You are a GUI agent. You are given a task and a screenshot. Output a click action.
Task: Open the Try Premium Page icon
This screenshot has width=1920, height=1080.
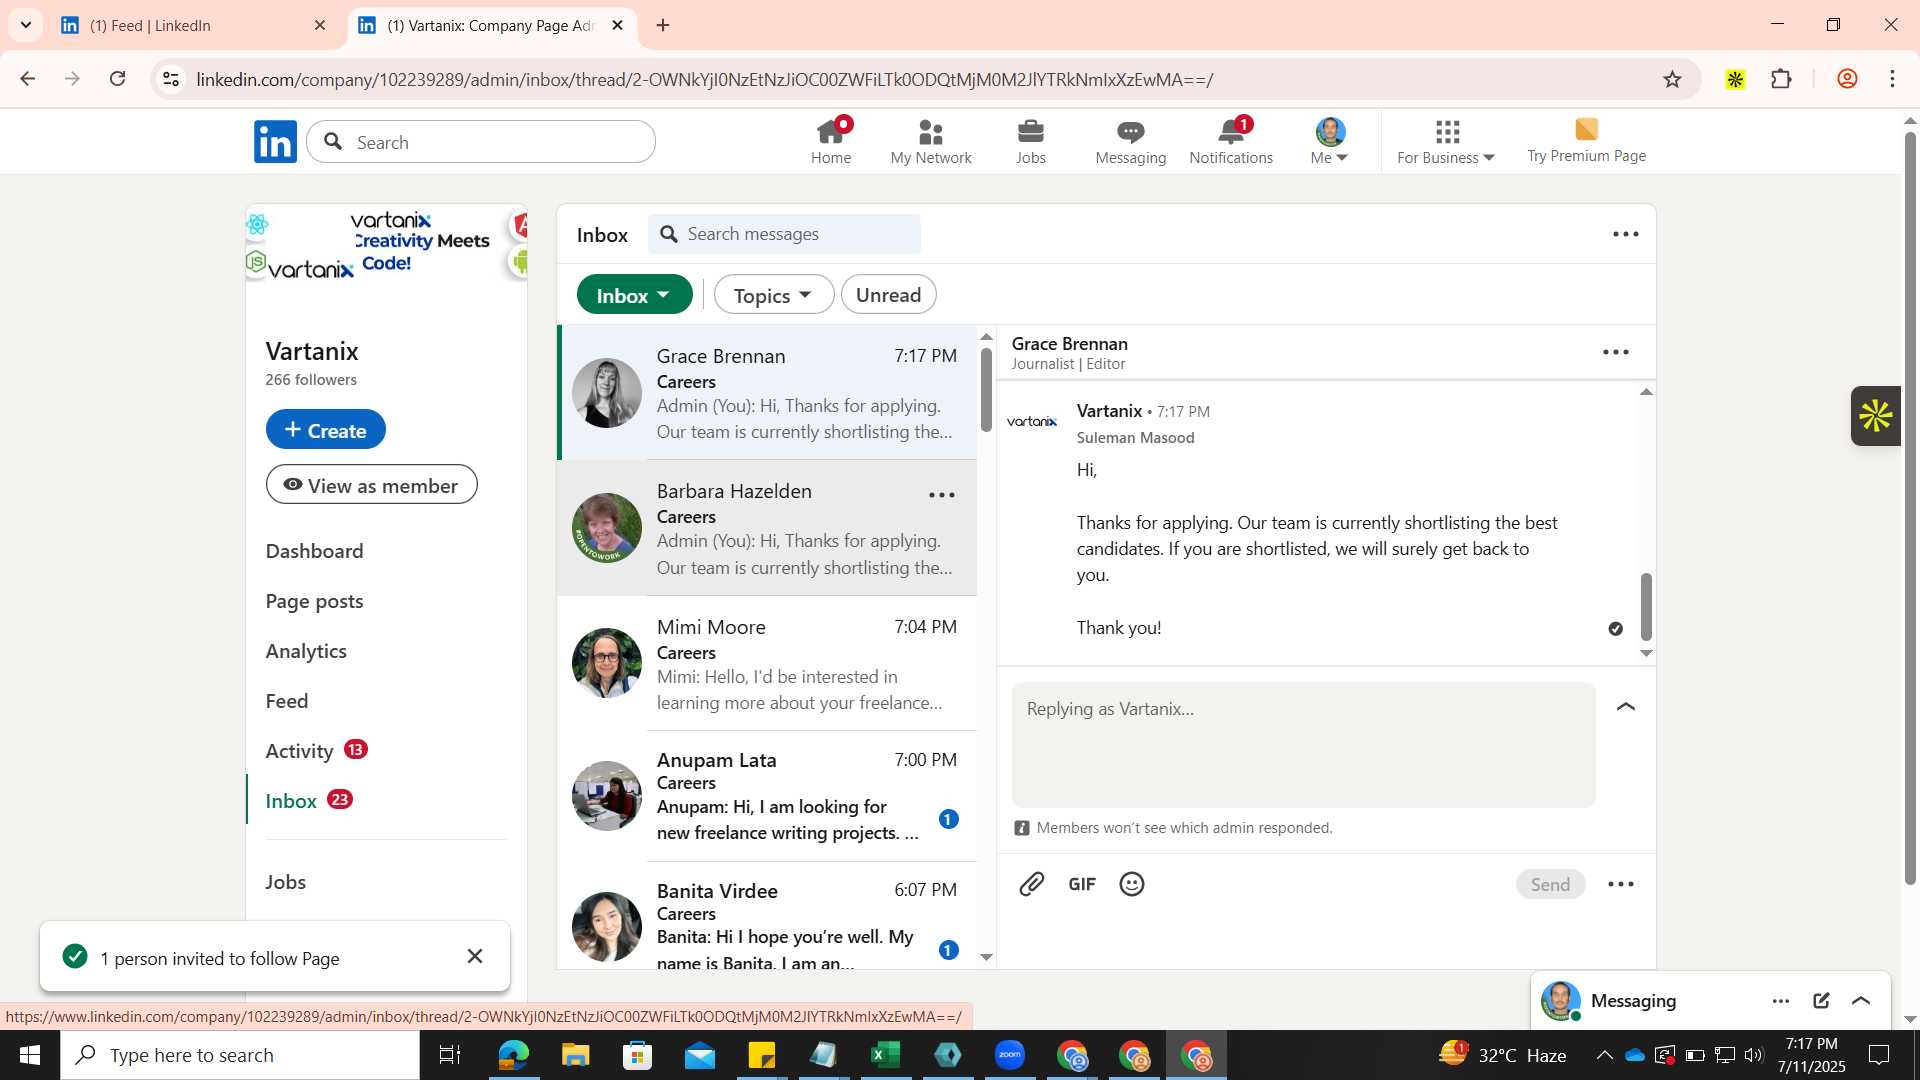1586,141
